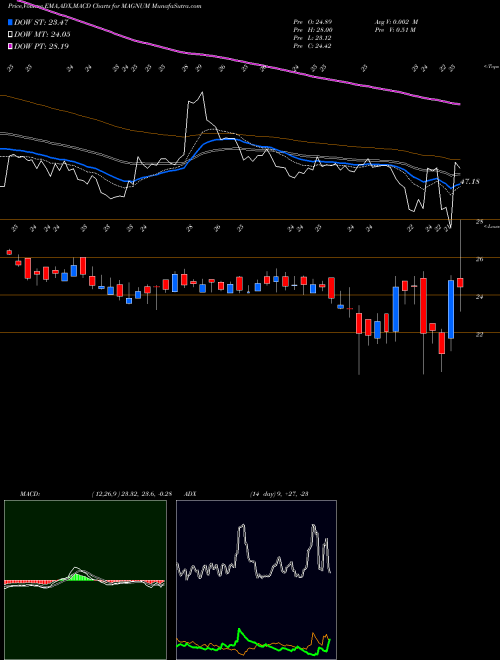Click the 'Pre H: 28.00' value
The width and height of the screenshot is (500, 660).
[313, 30]
